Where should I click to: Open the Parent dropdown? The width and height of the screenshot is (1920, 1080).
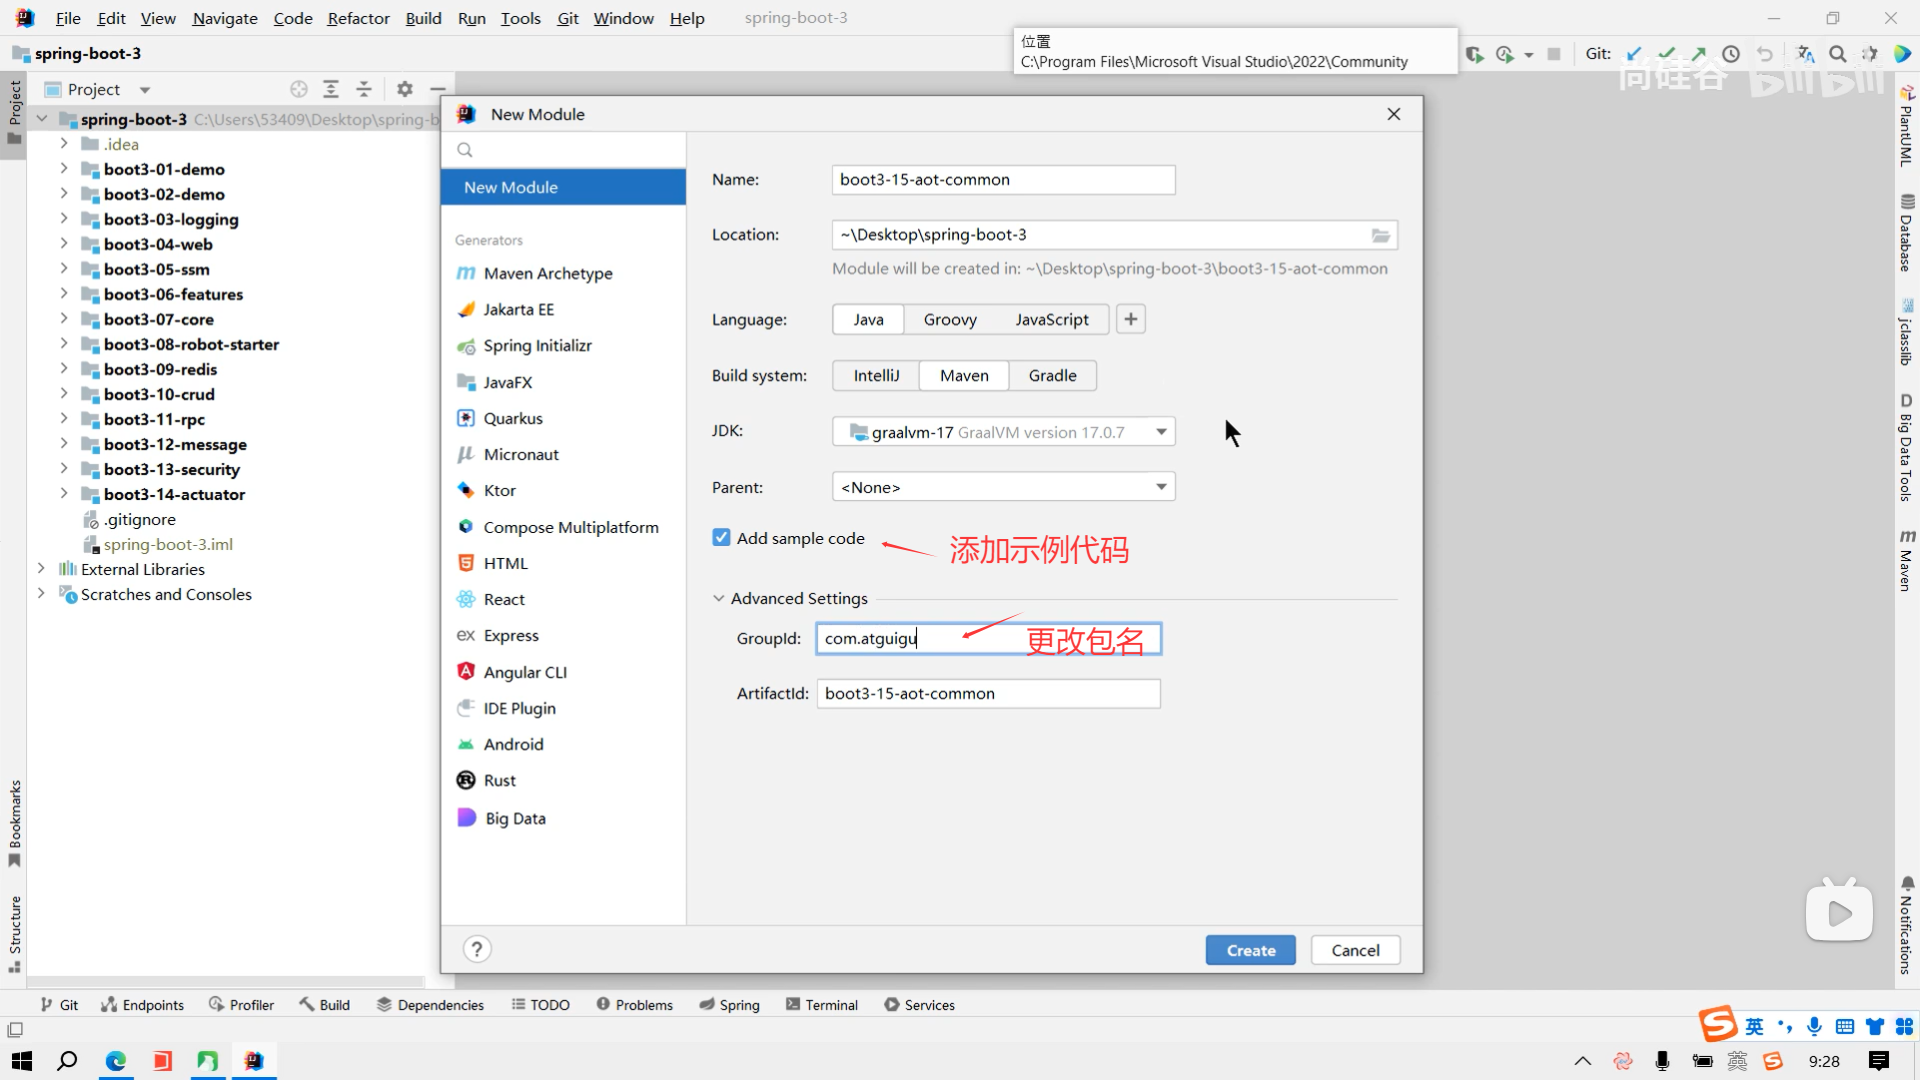click(x=1160, y=487)
